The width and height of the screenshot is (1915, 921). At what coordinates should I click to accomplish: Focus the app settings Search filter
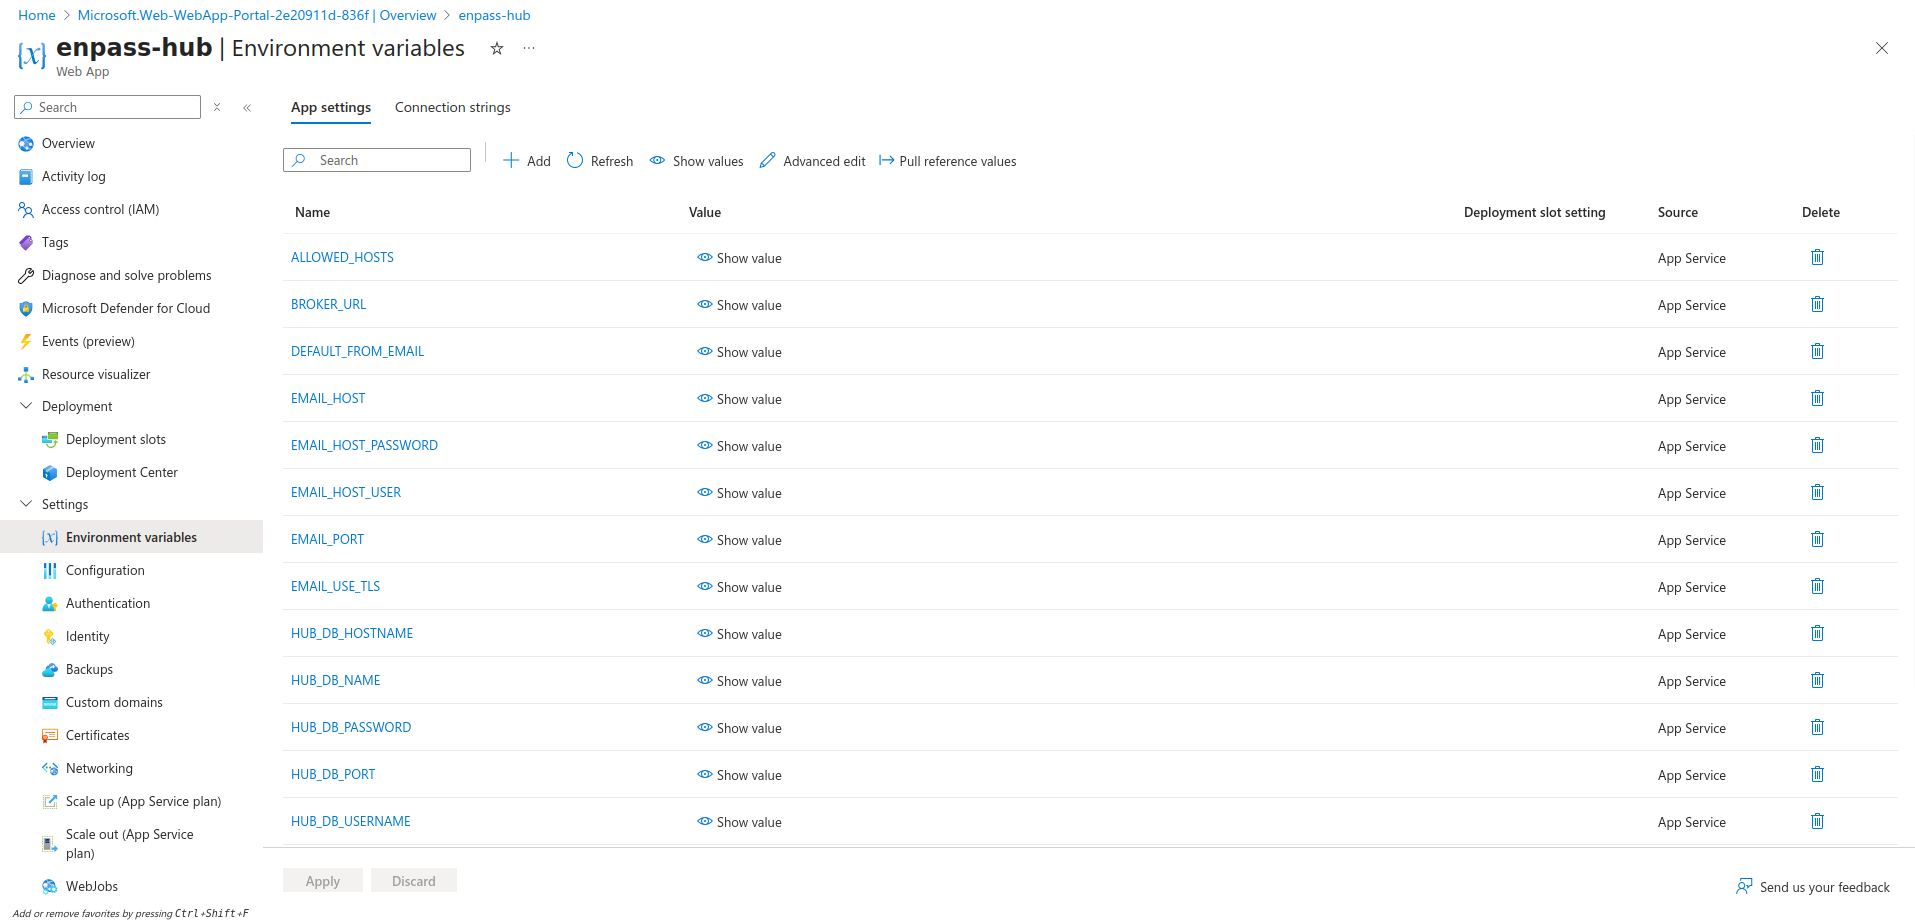(377, 160)
